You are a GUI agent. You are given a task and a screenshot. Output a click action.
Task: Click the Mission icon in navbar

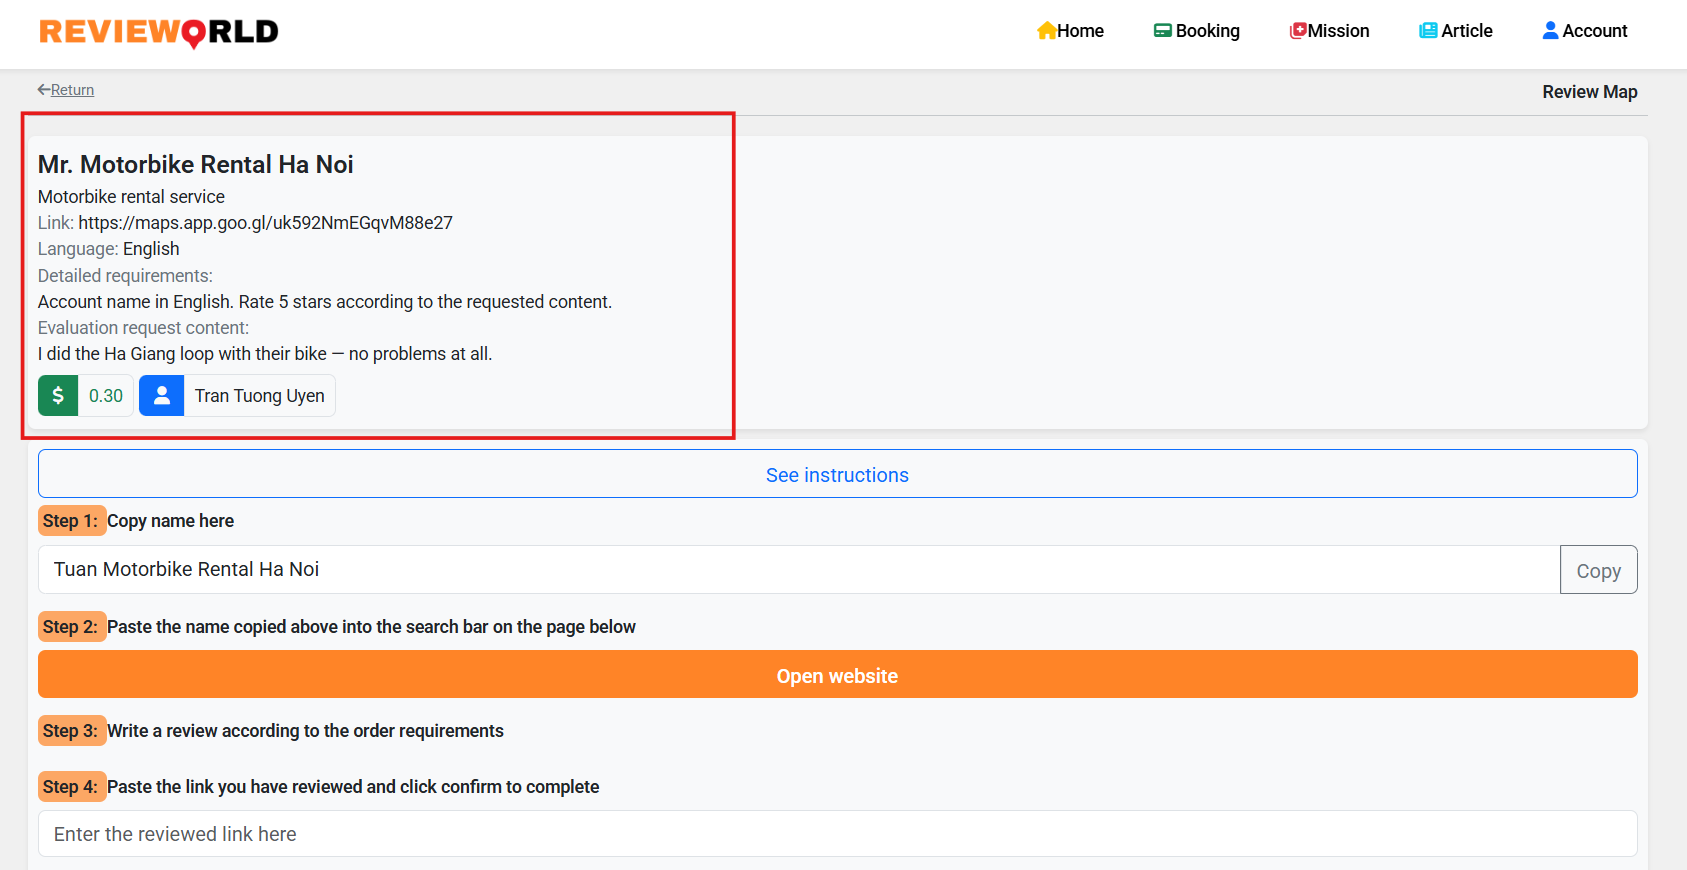click(x=1298, y=31)
